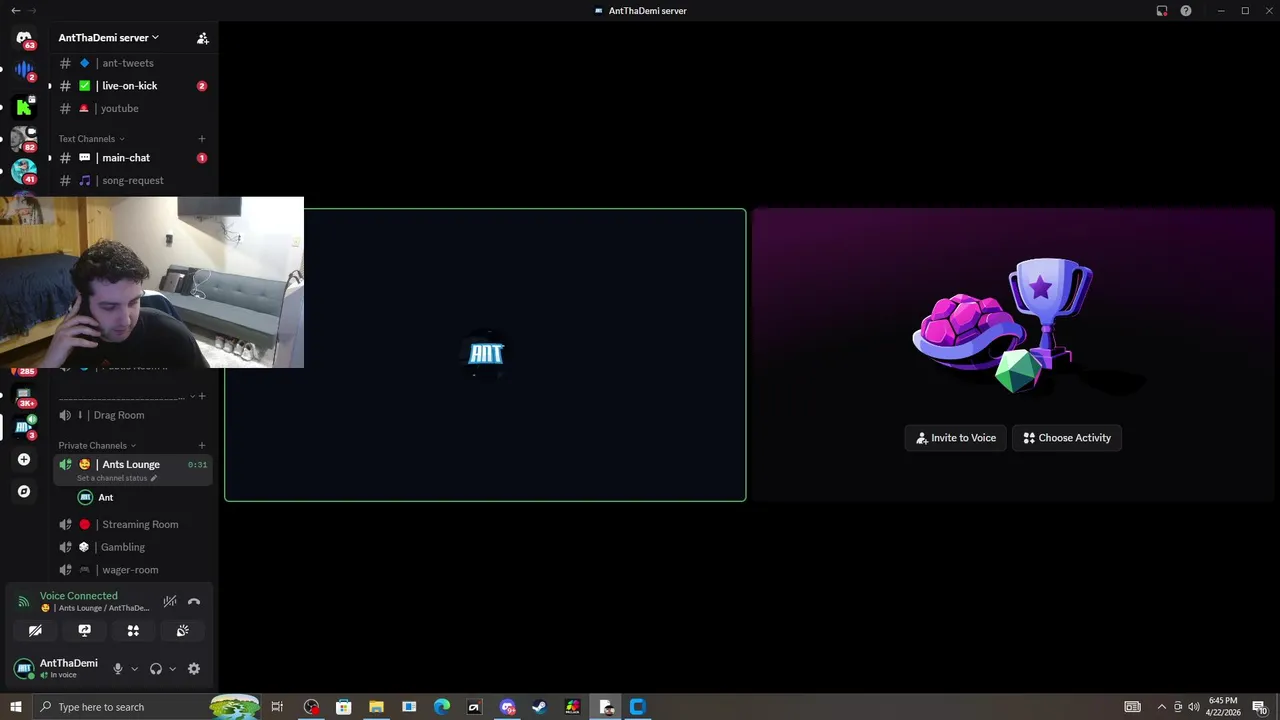This screenshot has width=1280, height=720.
Task: Open Windows Start menu
Action: (x=15, y=707)
